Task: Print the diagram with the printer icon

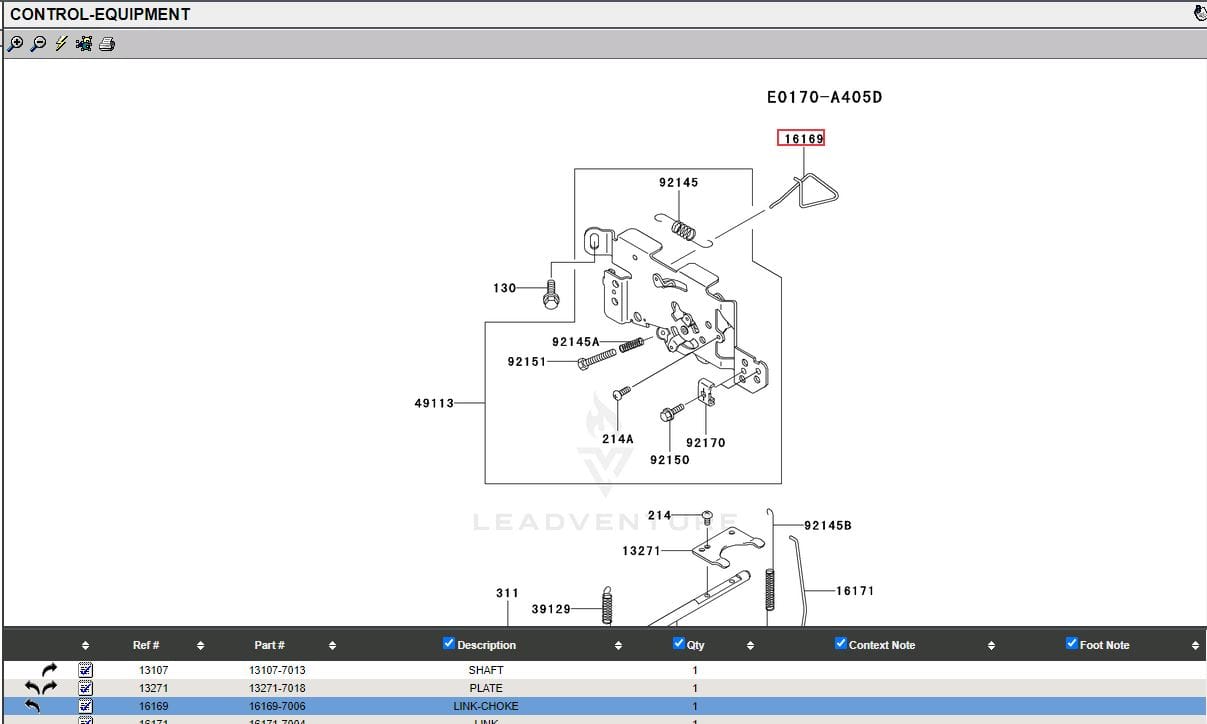Action: coord(107,44)
